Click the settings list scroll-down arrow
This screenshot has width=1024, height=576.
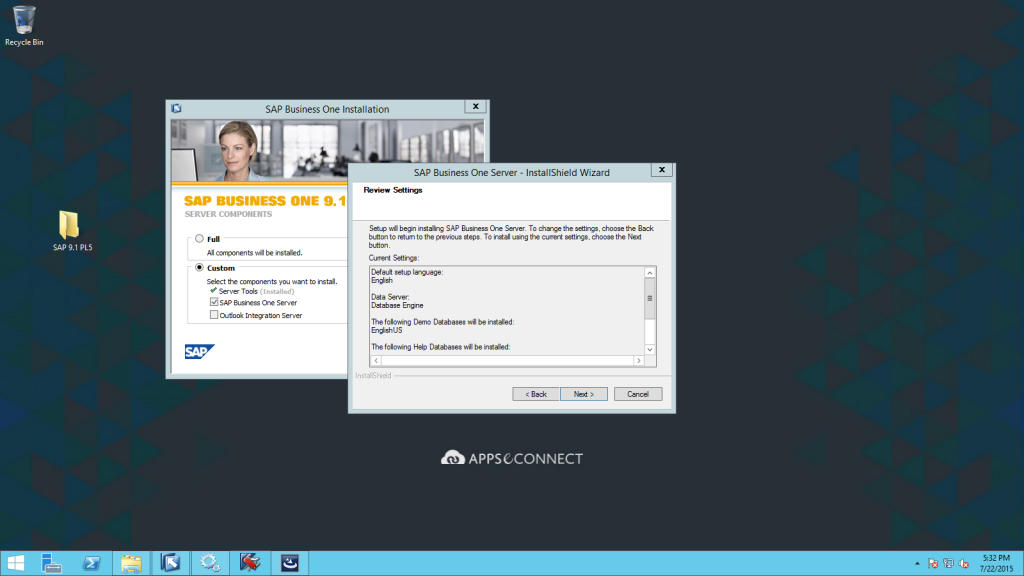[x=650, y=349]
